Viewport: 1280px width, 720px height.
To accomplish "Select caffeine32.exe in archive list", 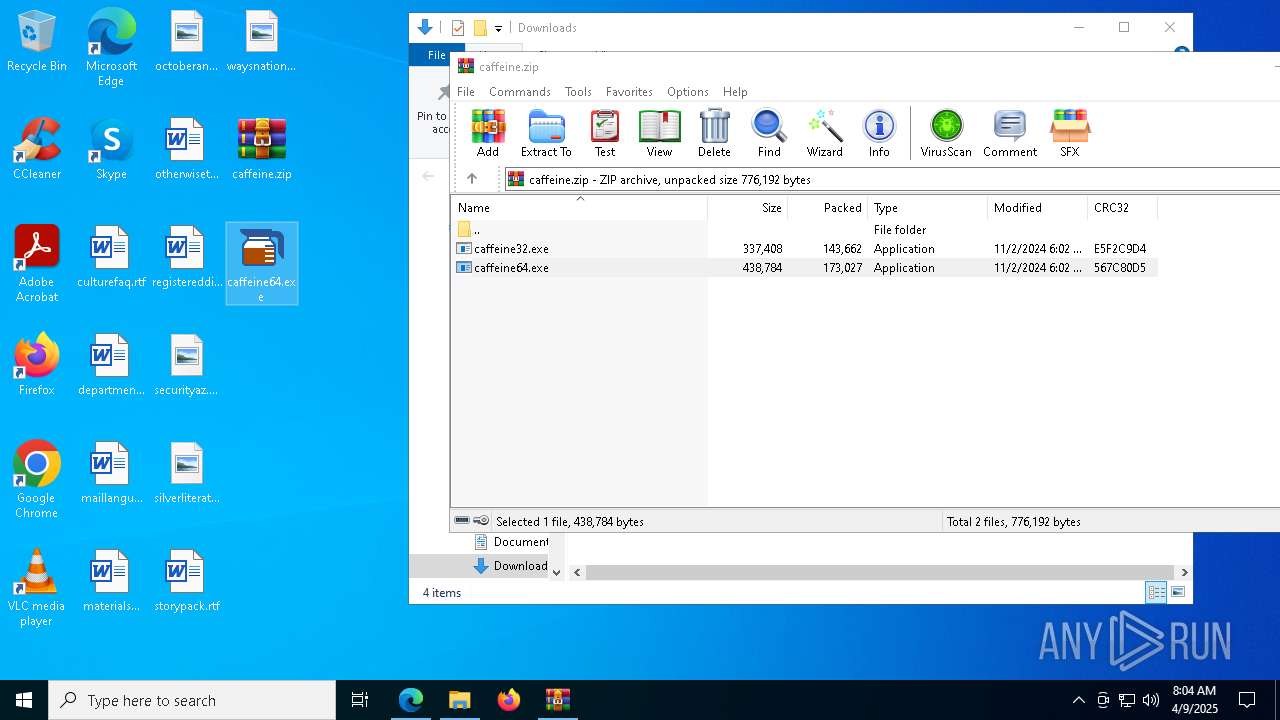I will tap(804, 249).
